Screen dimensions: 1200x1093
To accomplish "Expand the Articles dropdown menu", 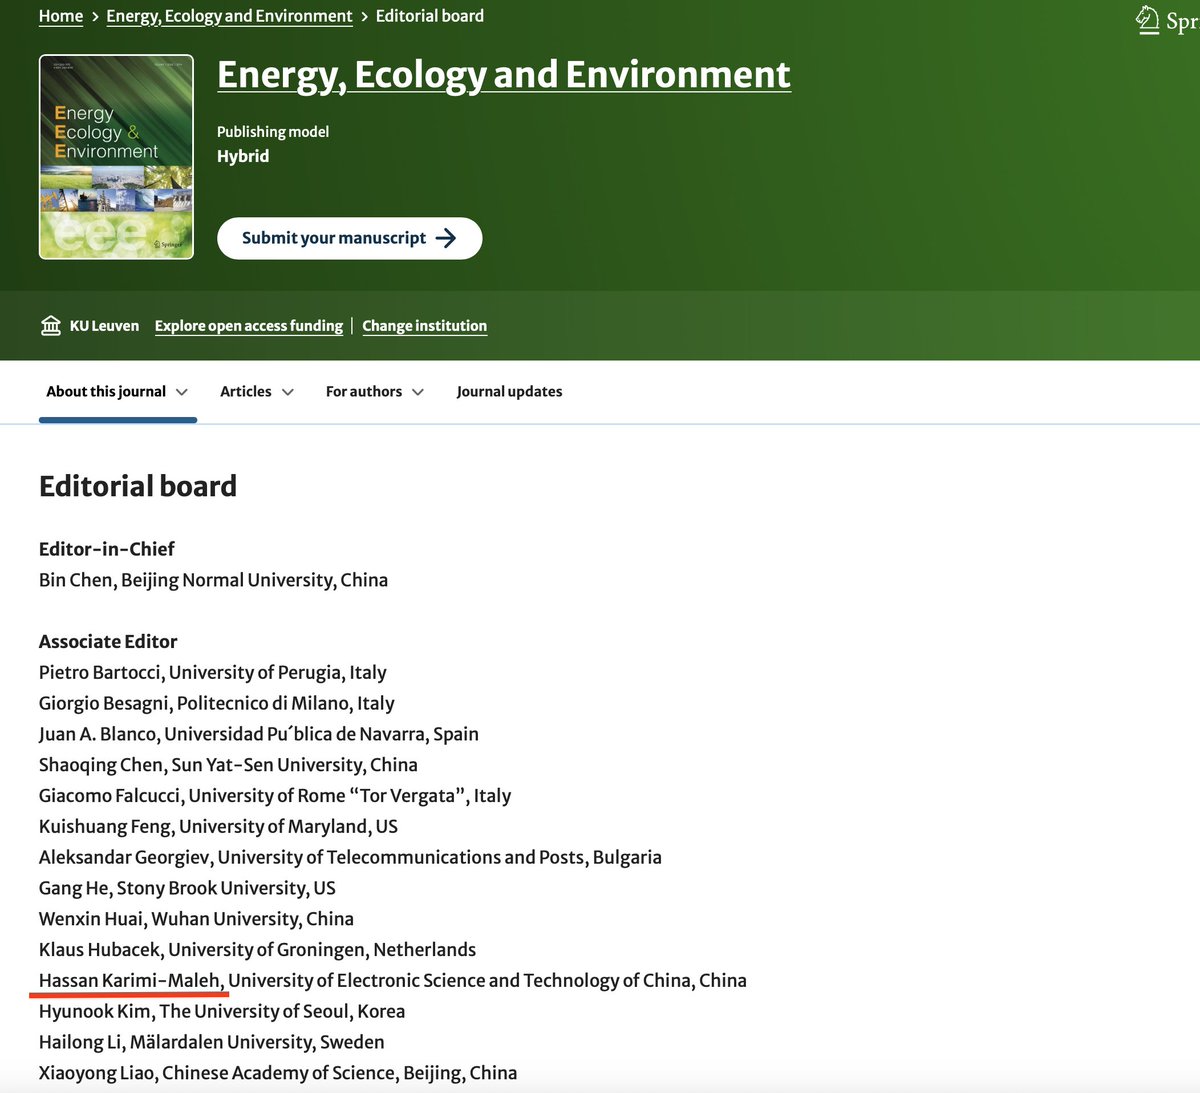I will 288,392.
